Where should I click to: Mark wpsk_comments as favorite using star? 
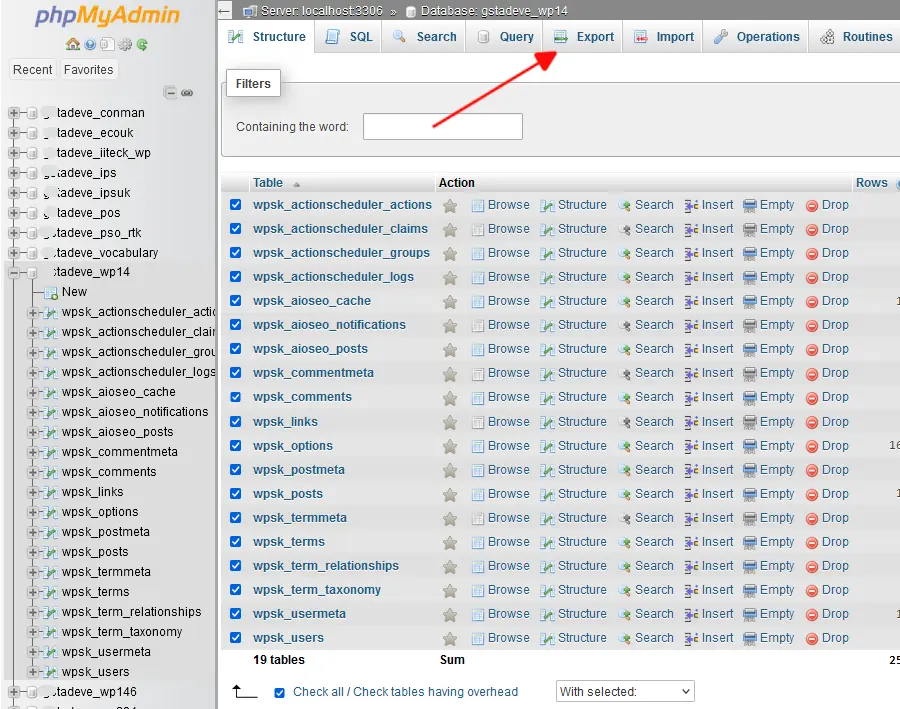click(x=450, y=398)
